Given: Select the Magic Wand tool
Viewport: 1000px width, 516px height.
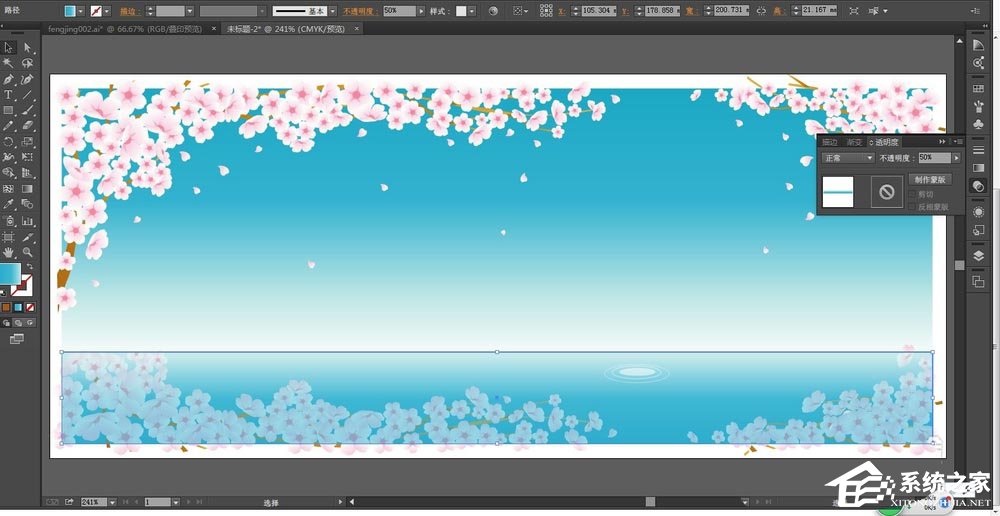Looking at the screenshot, I should point(8,62).
